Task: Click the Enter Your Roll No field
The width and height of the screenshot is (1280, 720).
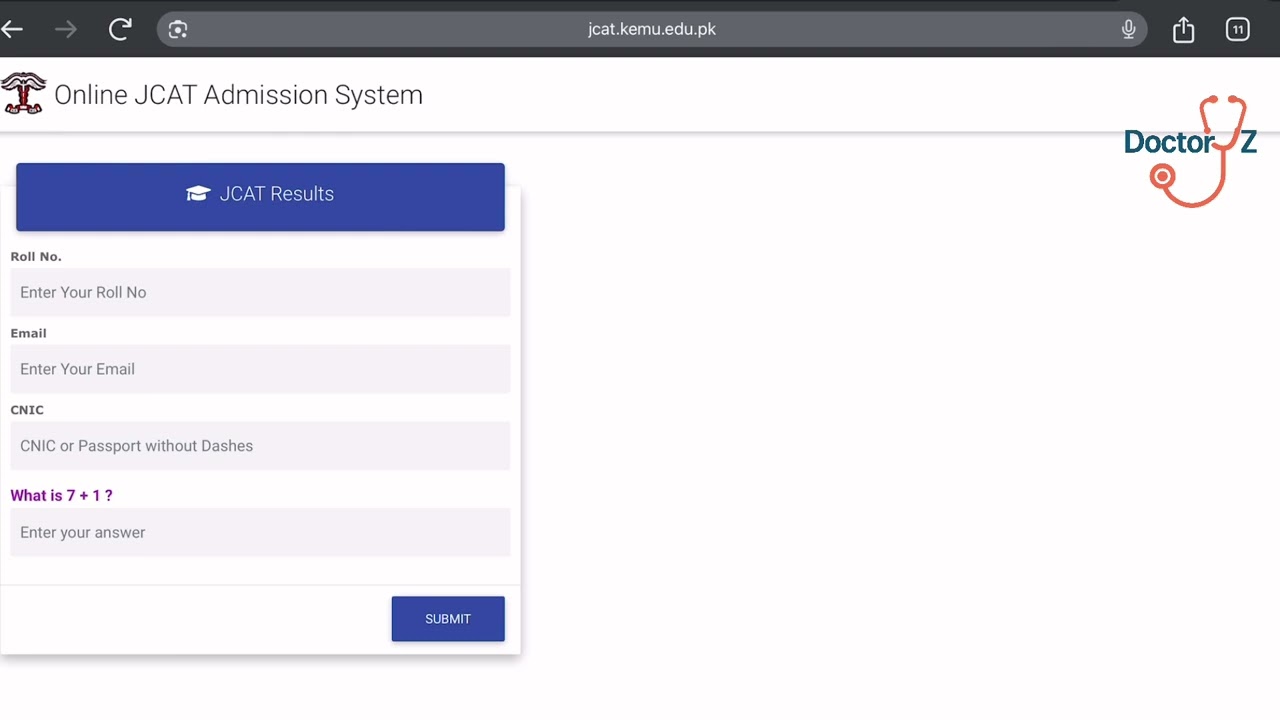Action: [260, 292]
